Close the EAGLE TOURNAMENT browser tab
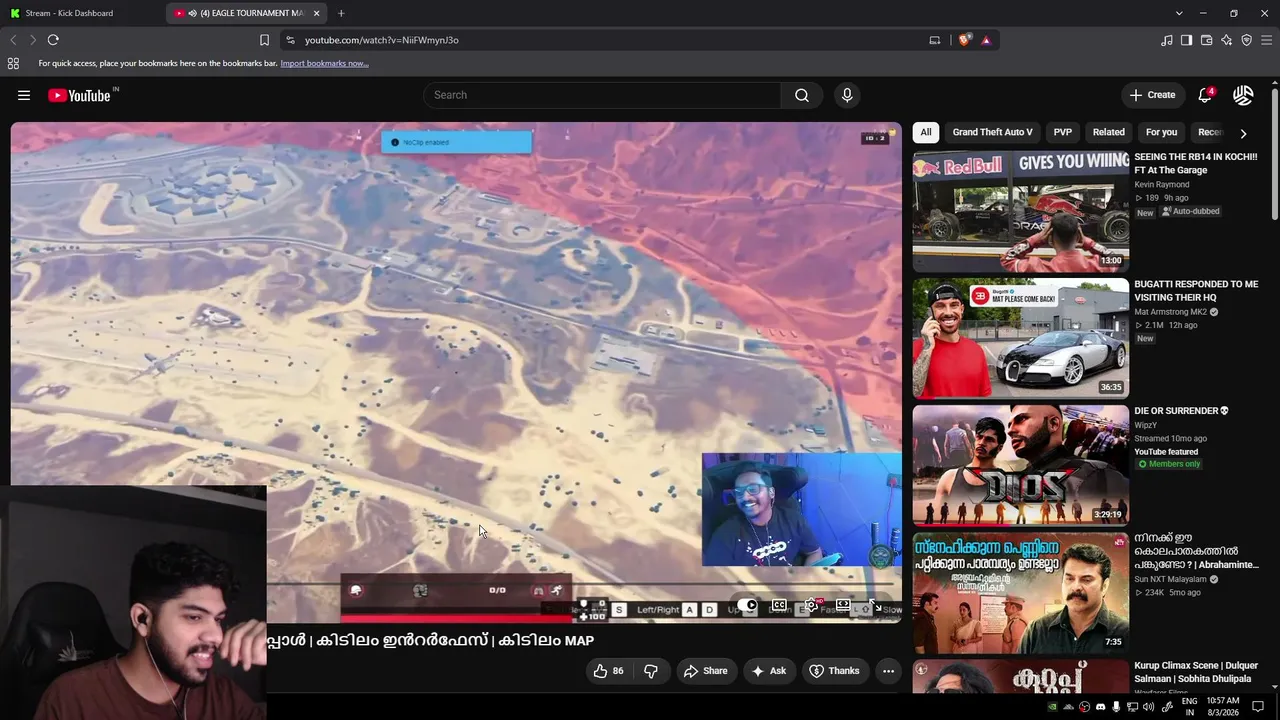The height and width of the screenshot is (720, 1280). tap(317, 13)
